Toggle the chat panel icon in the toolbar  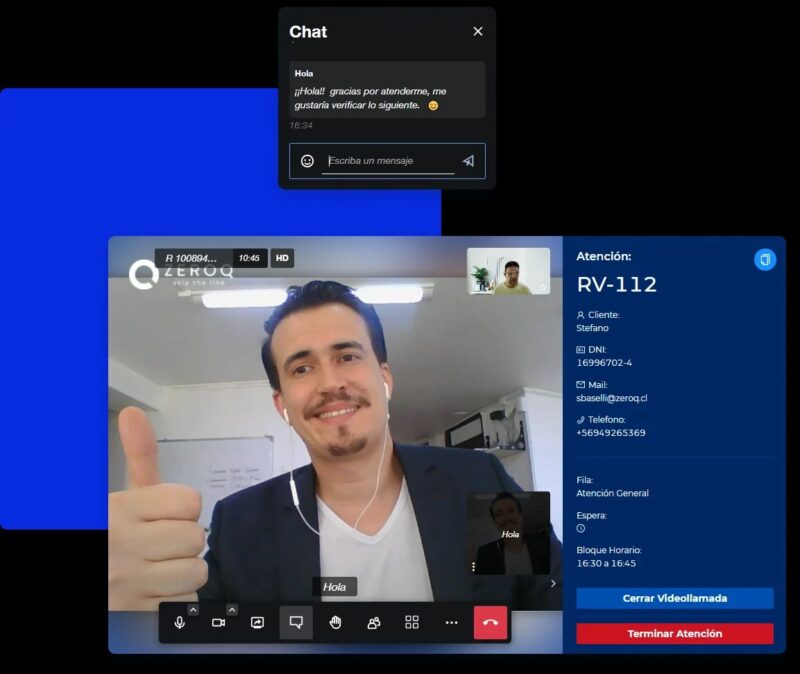(x=296, y=622)
